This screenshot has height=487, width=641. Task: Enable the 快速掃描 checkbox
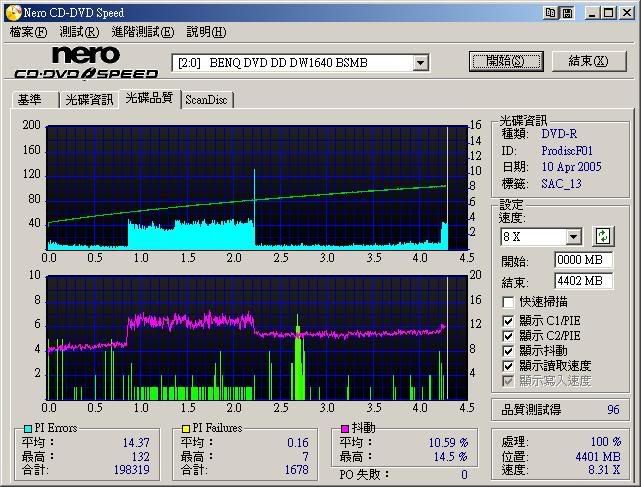point(509,302)
